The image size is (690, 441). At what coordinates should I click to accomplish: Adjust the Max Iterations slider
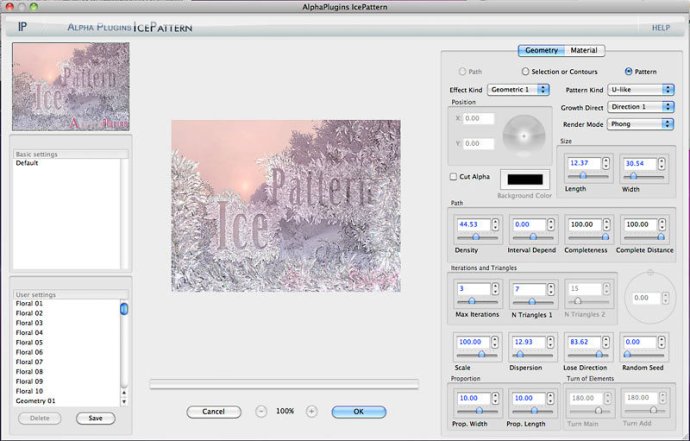pos(471,301)
